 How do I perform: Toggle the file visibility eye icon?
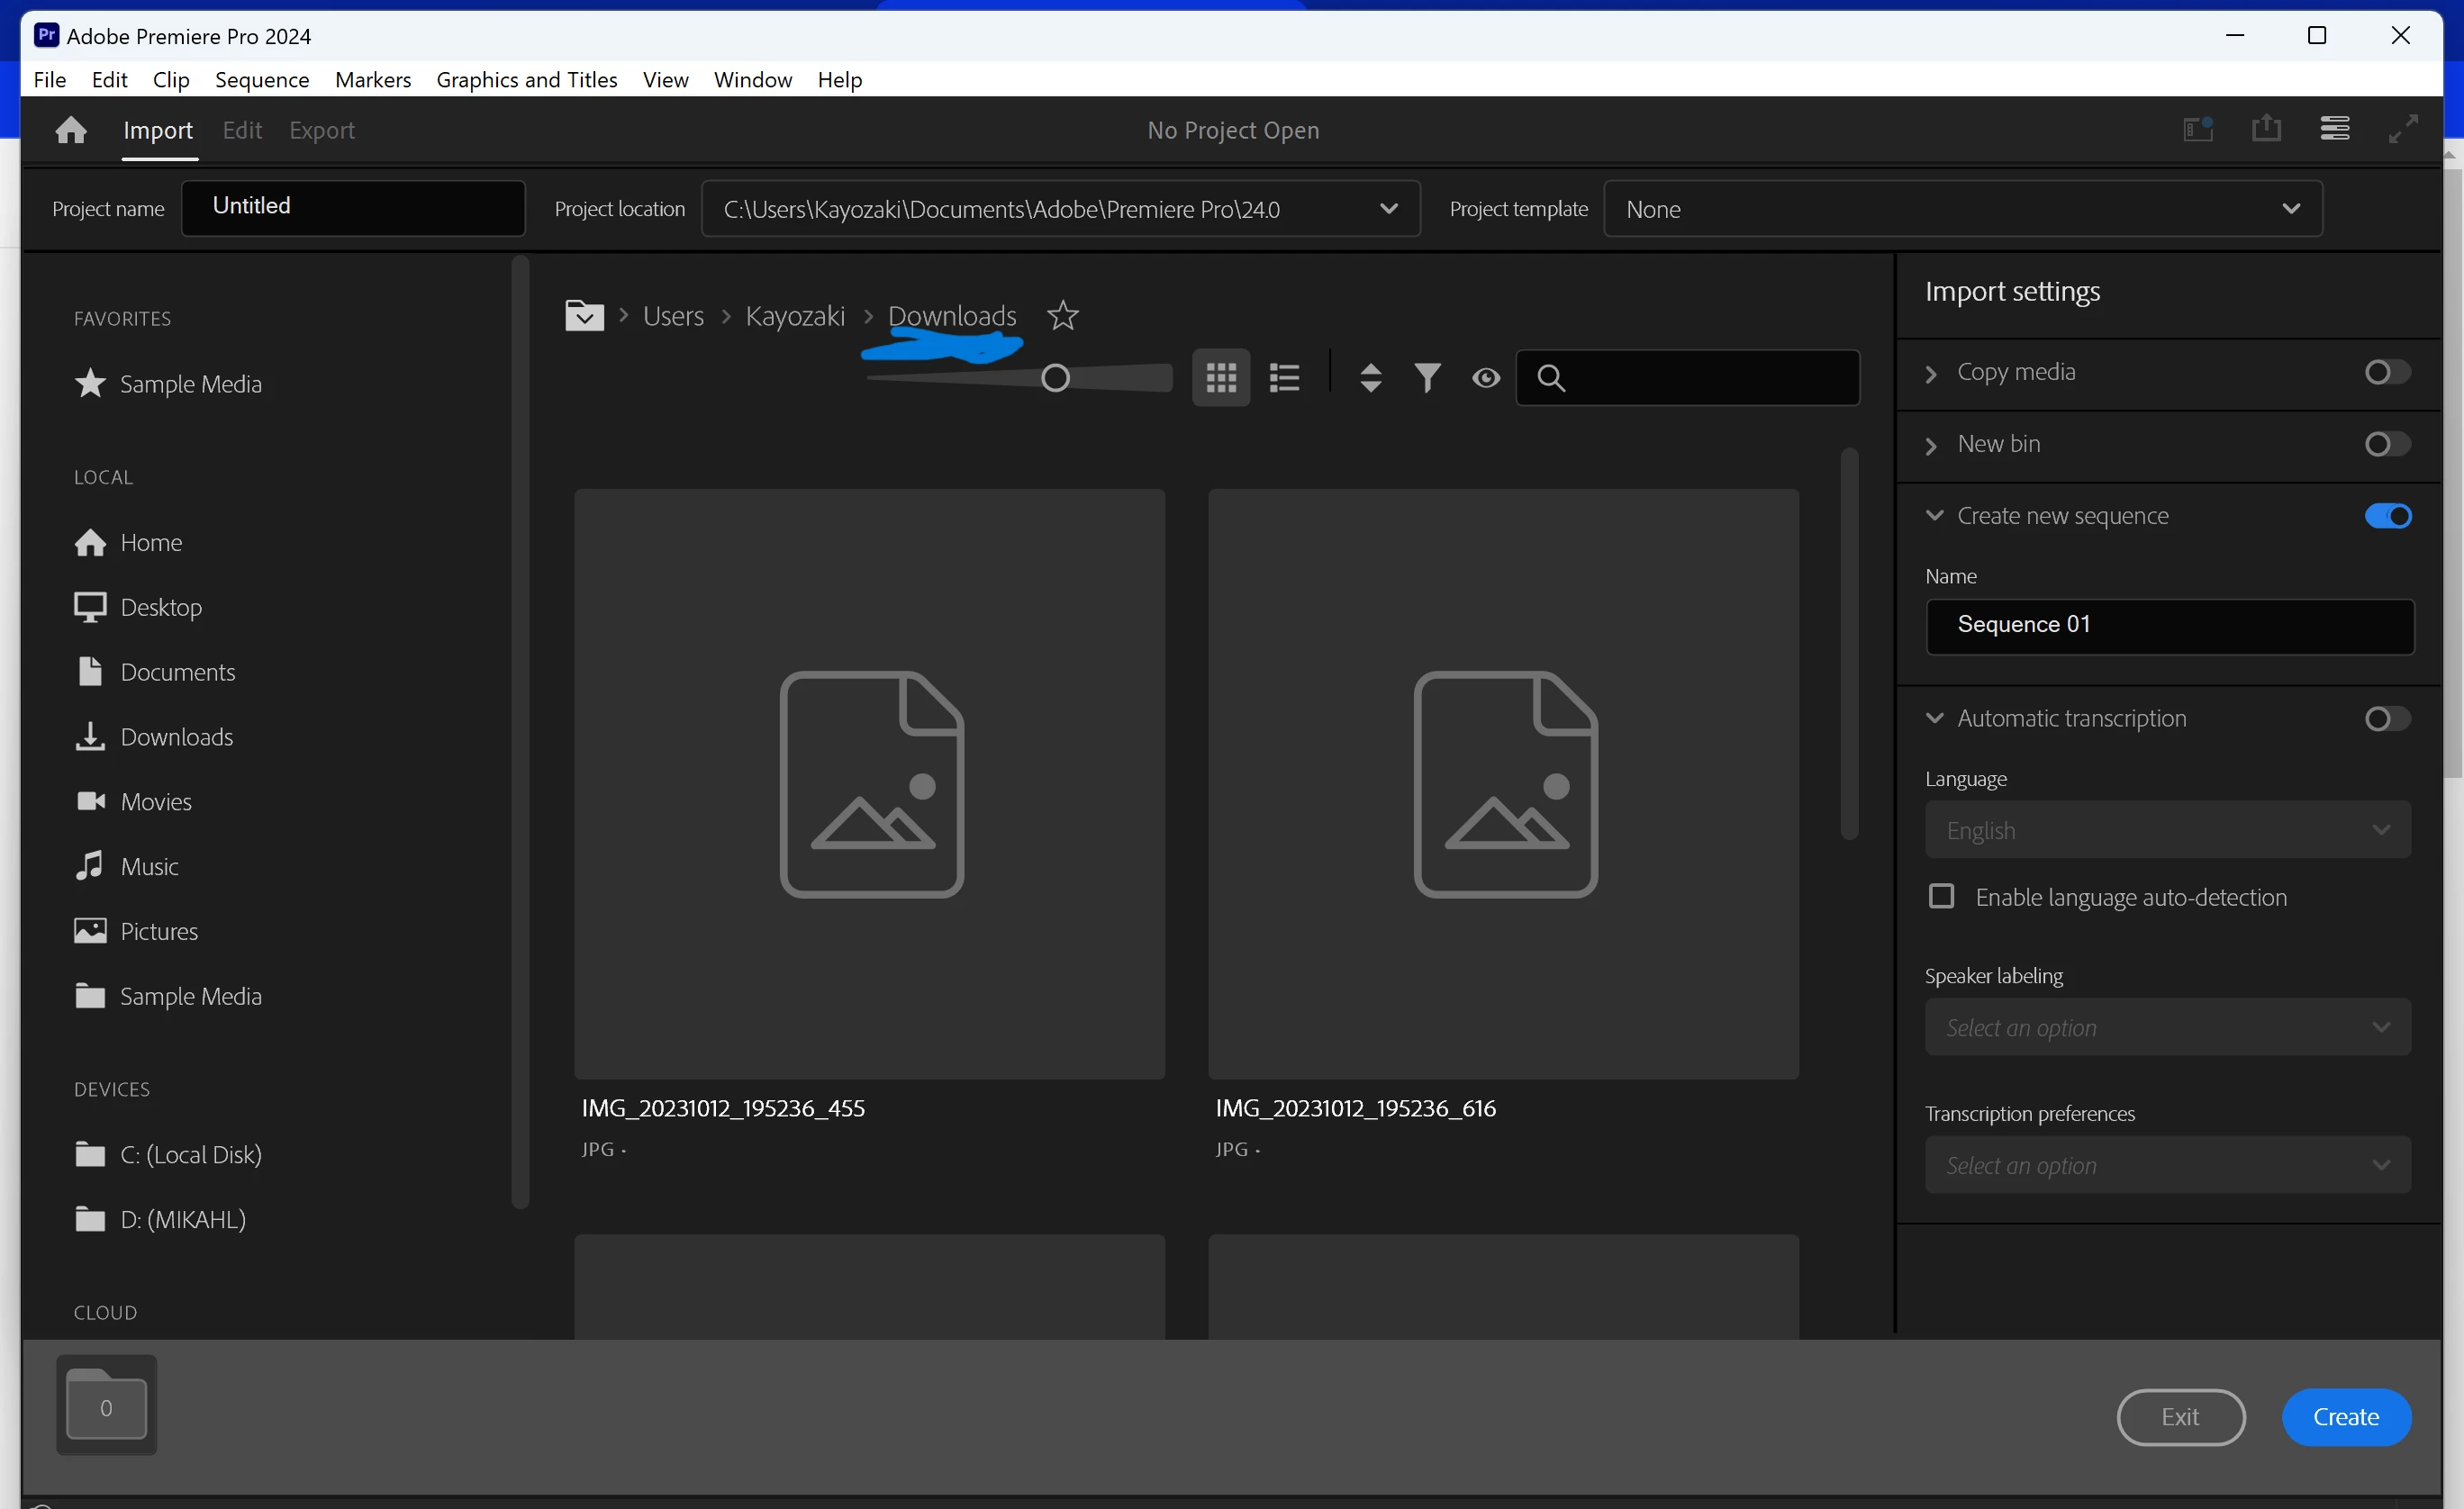(1486, 378)
